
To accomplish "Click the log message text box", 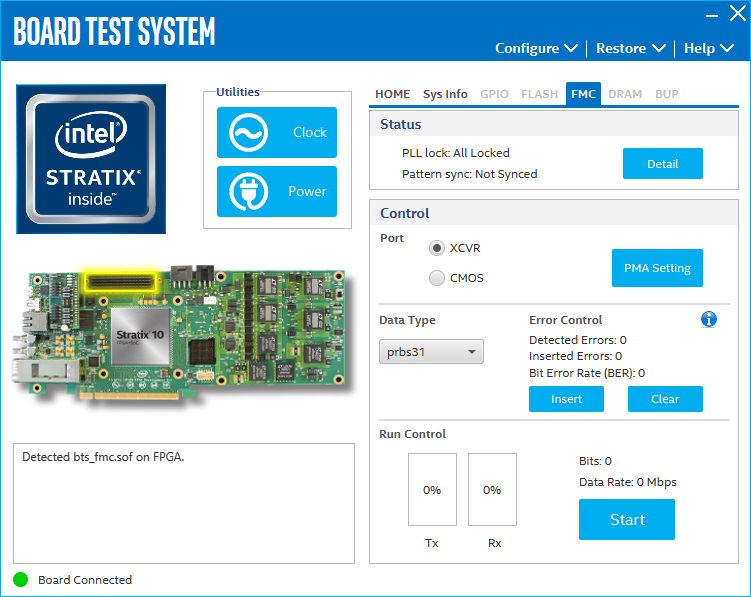I will (x=184, y=503).
